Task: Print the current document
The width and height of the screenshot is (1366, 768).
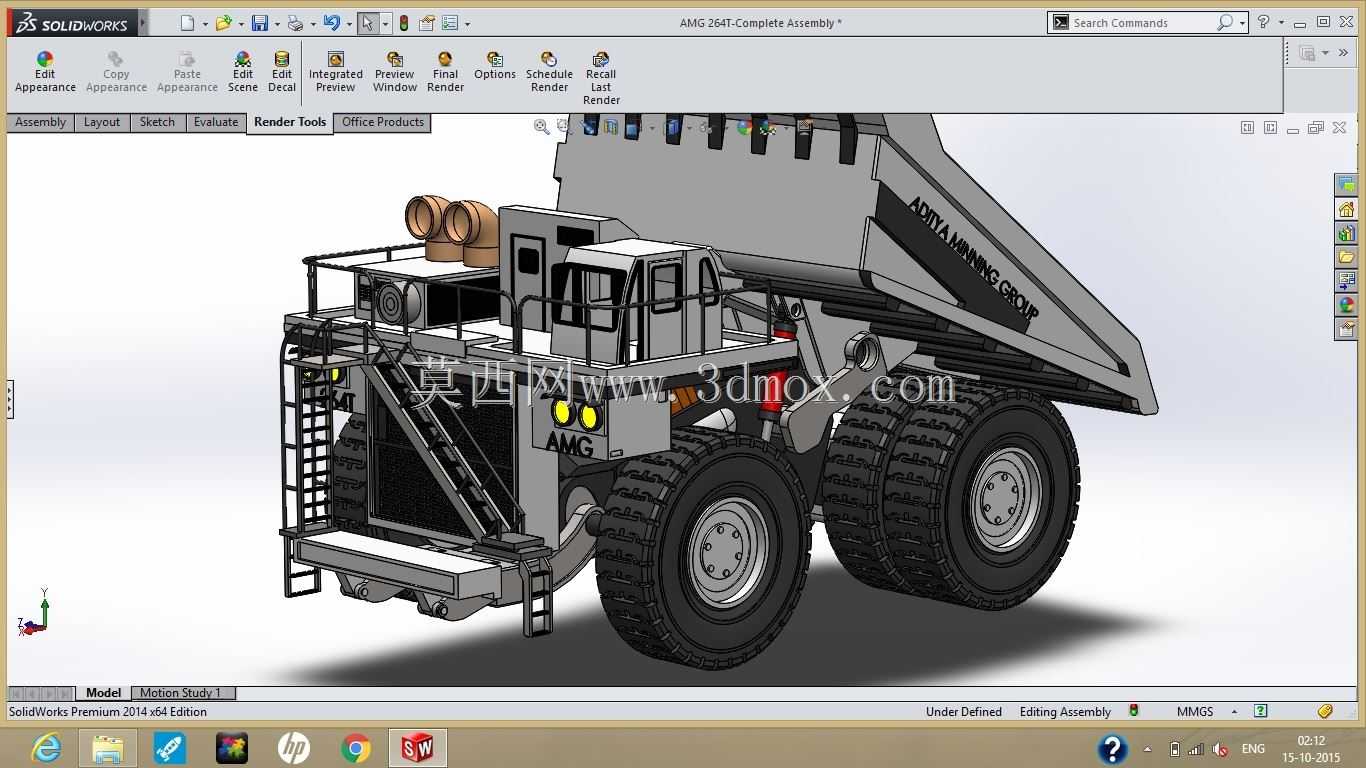Action: click(295, 23)
